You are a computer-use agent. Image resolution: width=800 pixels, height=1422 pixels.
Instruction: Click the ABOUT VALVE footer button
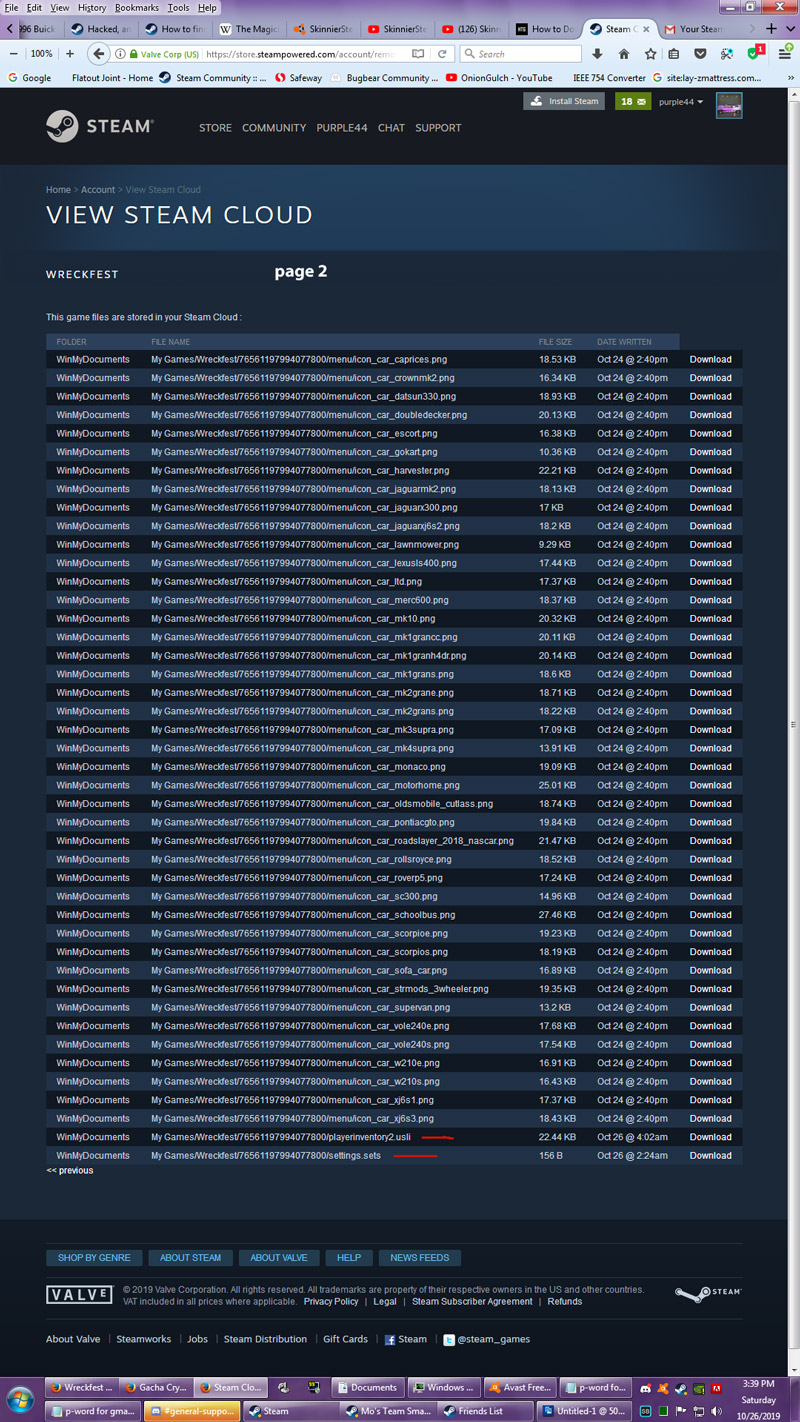[279, 1258]
